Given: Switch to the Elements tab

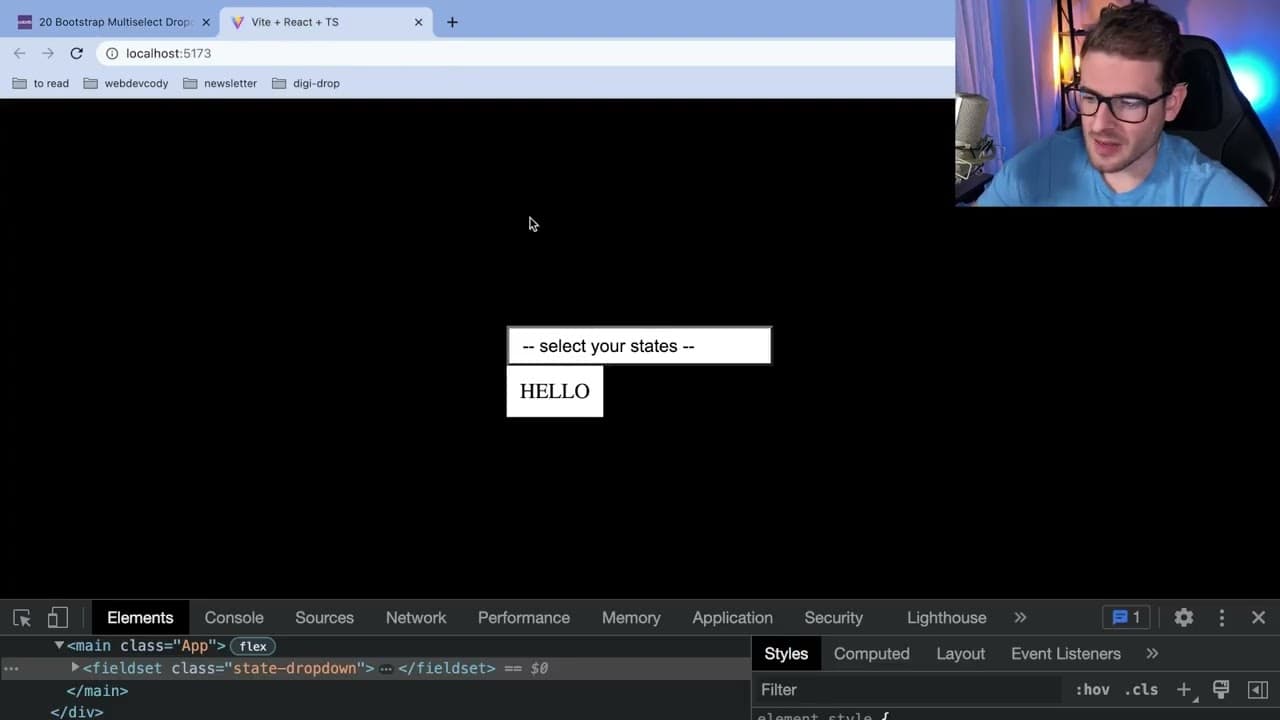Looking at the screenshot, I should pyautogui.click(x=140, y=618).
